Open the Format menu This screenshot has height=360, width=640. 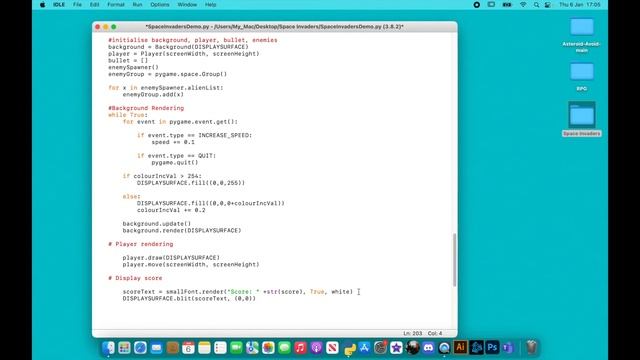pyautogui.click(x=116, y=5)
